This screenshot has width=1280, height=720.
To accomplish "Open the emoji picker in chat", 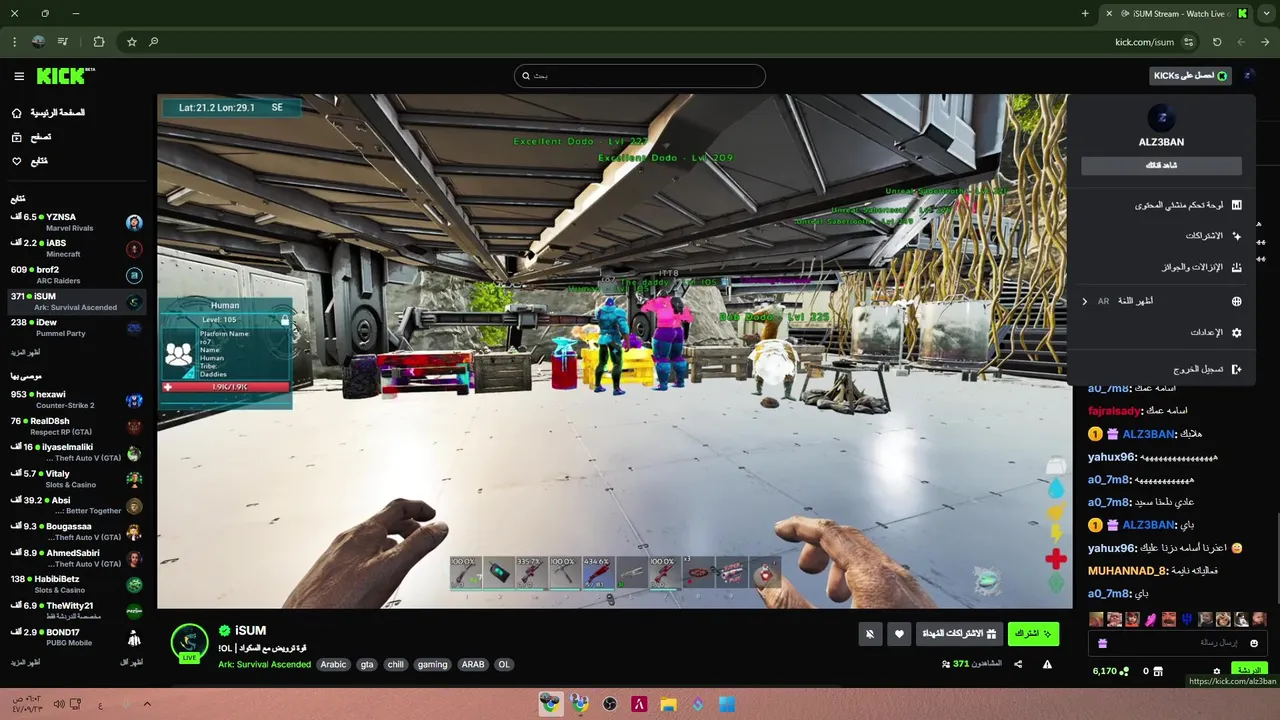I will (1254, 643).
